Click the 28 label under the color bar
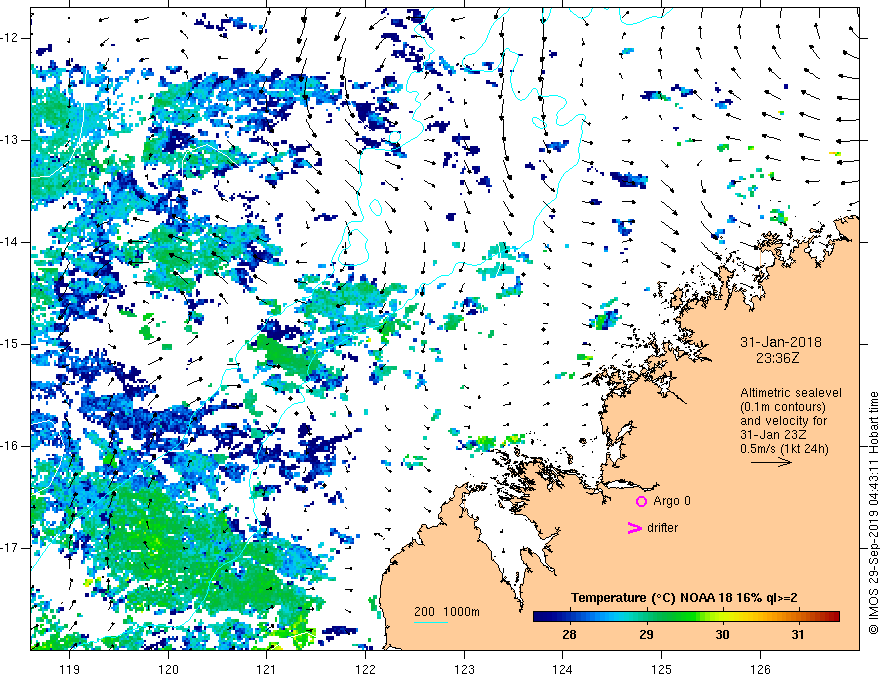The height and width of the screenshot is (680, 880). tap(569, 635)
